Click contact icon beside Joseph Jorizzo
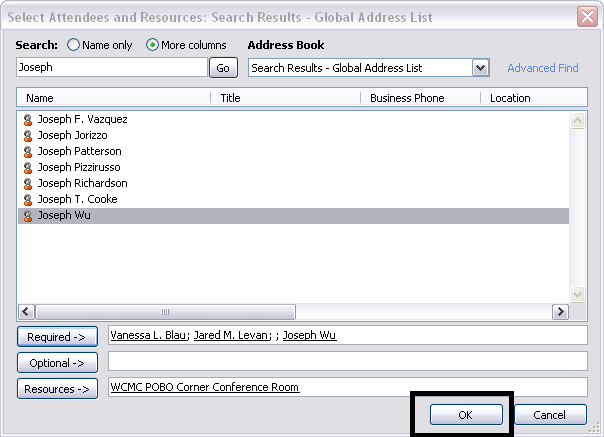The image size is (604, 437). pos(28,135)
